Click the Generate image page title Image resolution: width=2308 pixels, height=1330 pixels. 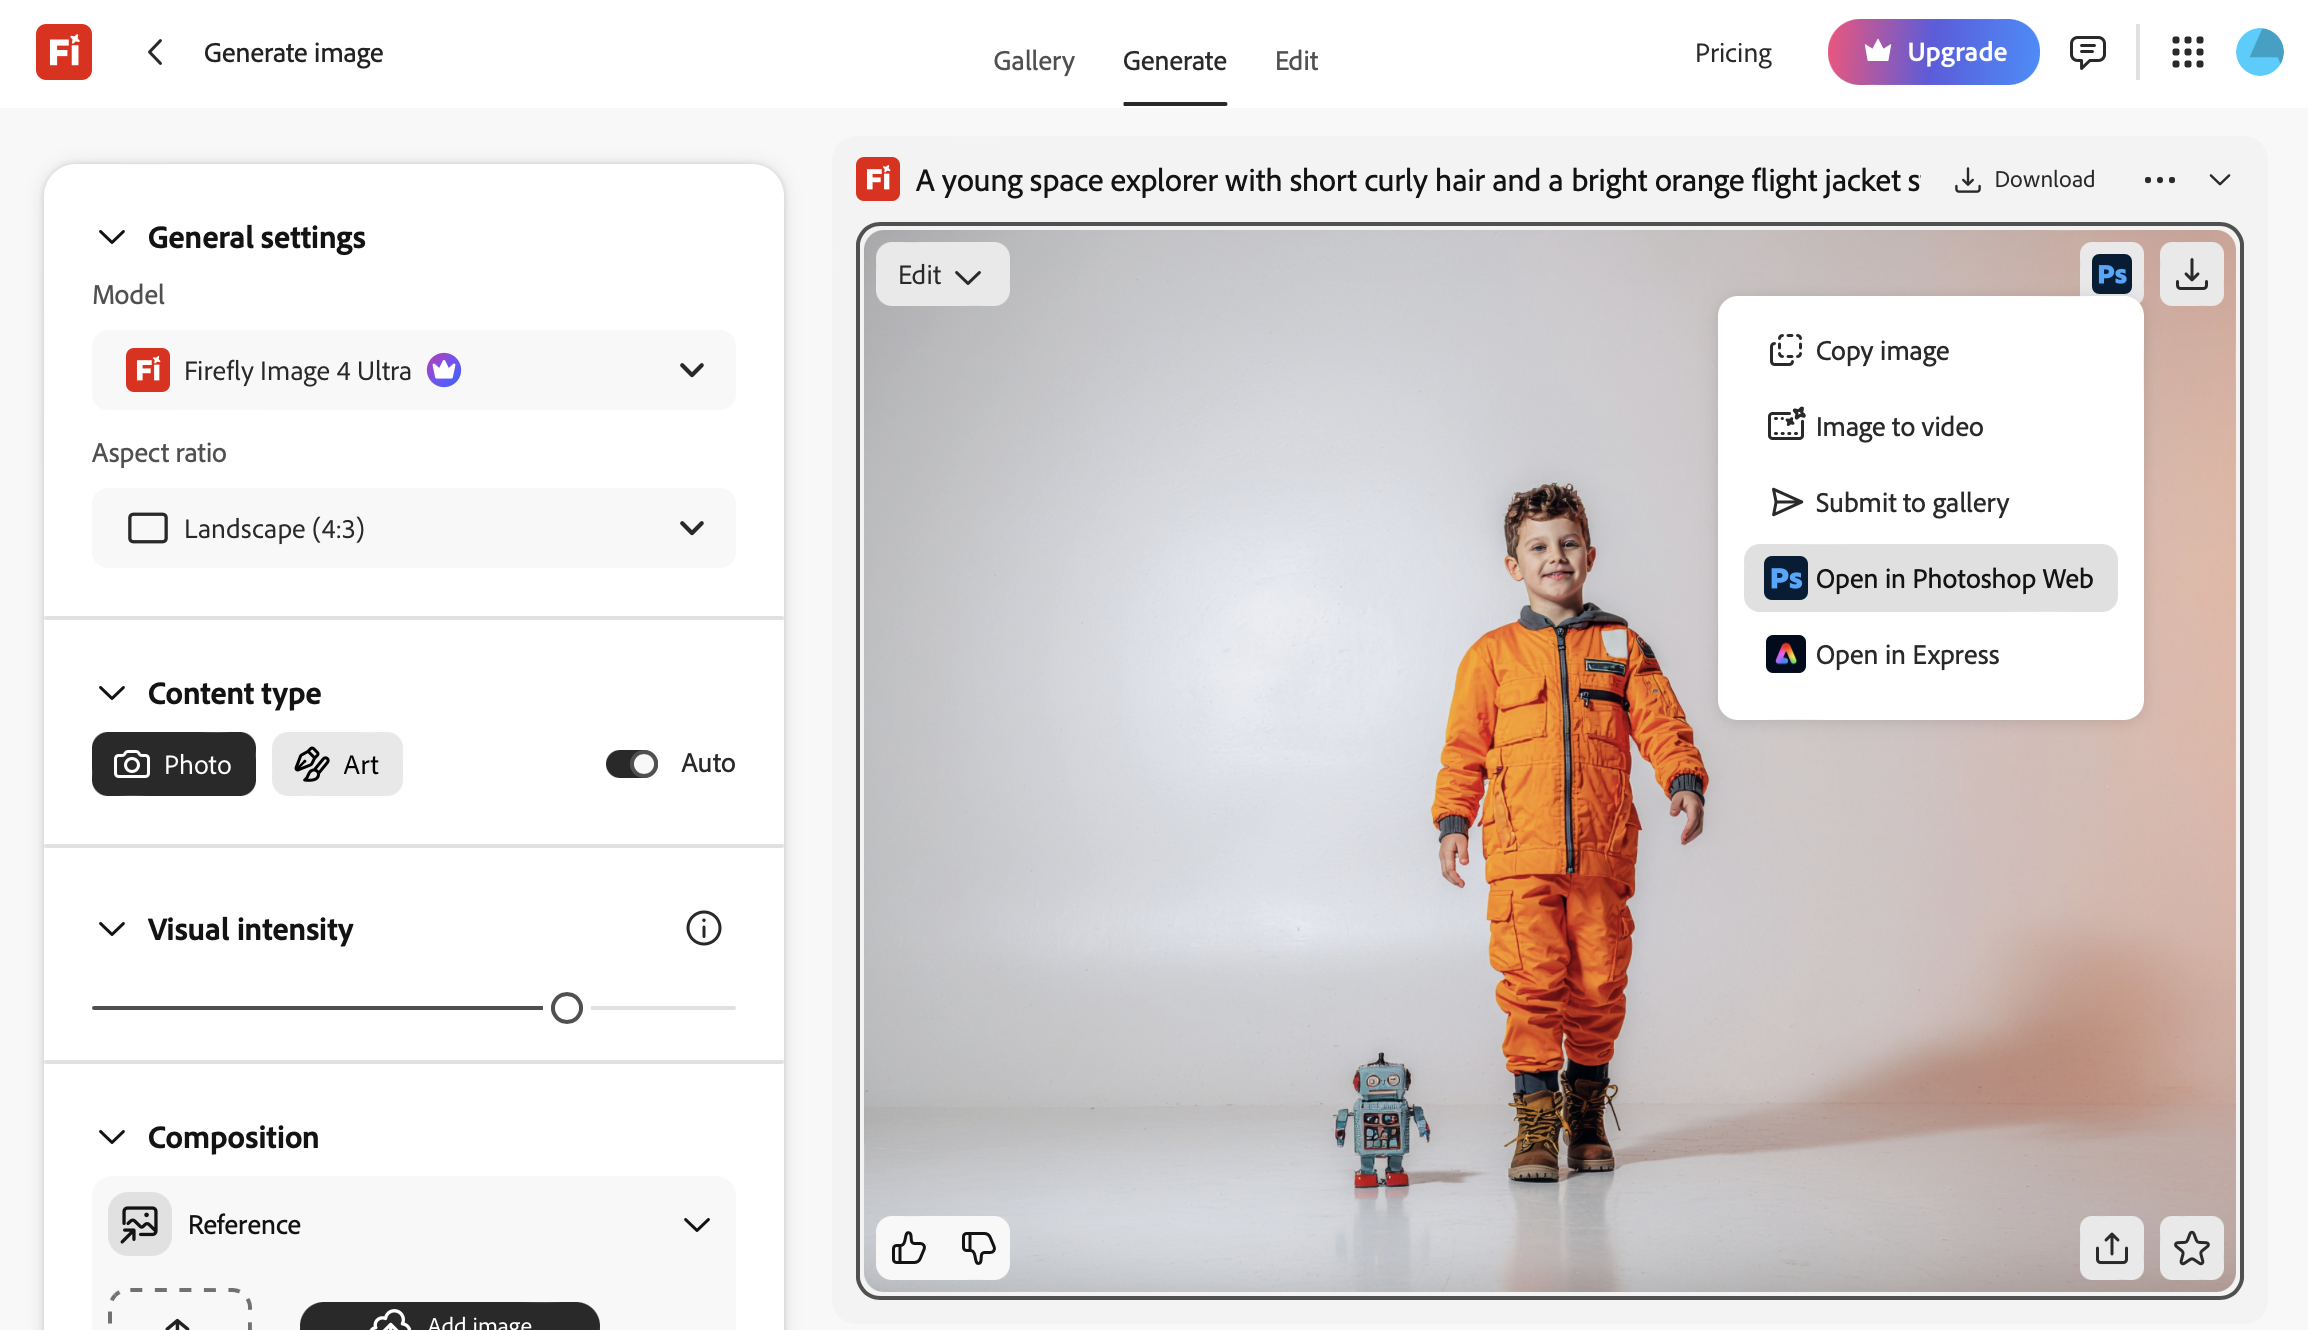(293, 53)
